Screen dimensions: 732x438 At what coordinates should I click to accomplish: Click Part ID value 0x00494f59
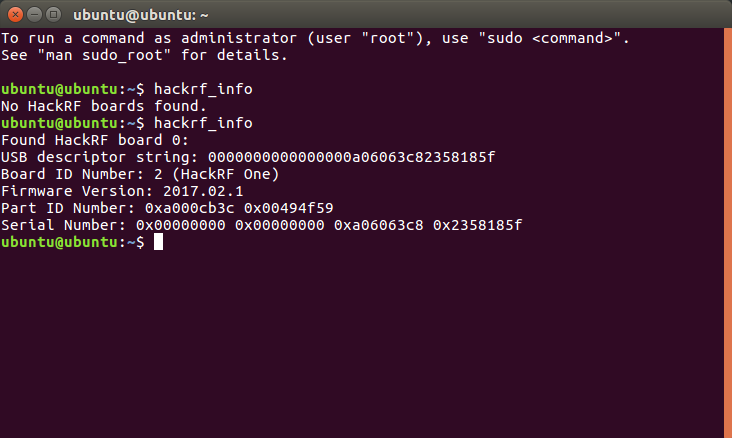(289, 208)
